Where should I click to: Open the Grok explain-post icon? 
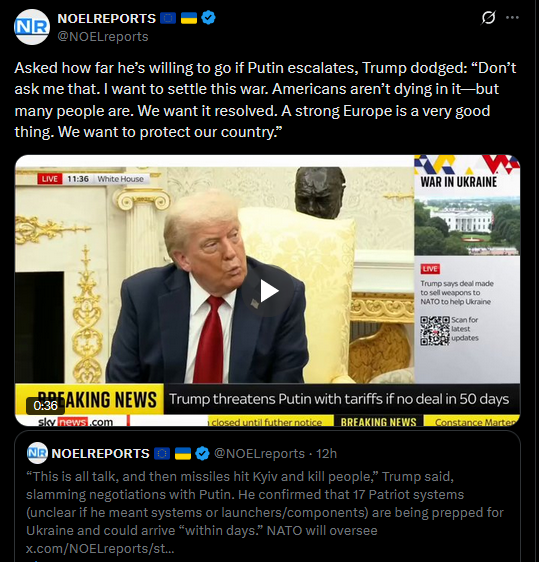[488, 17]
